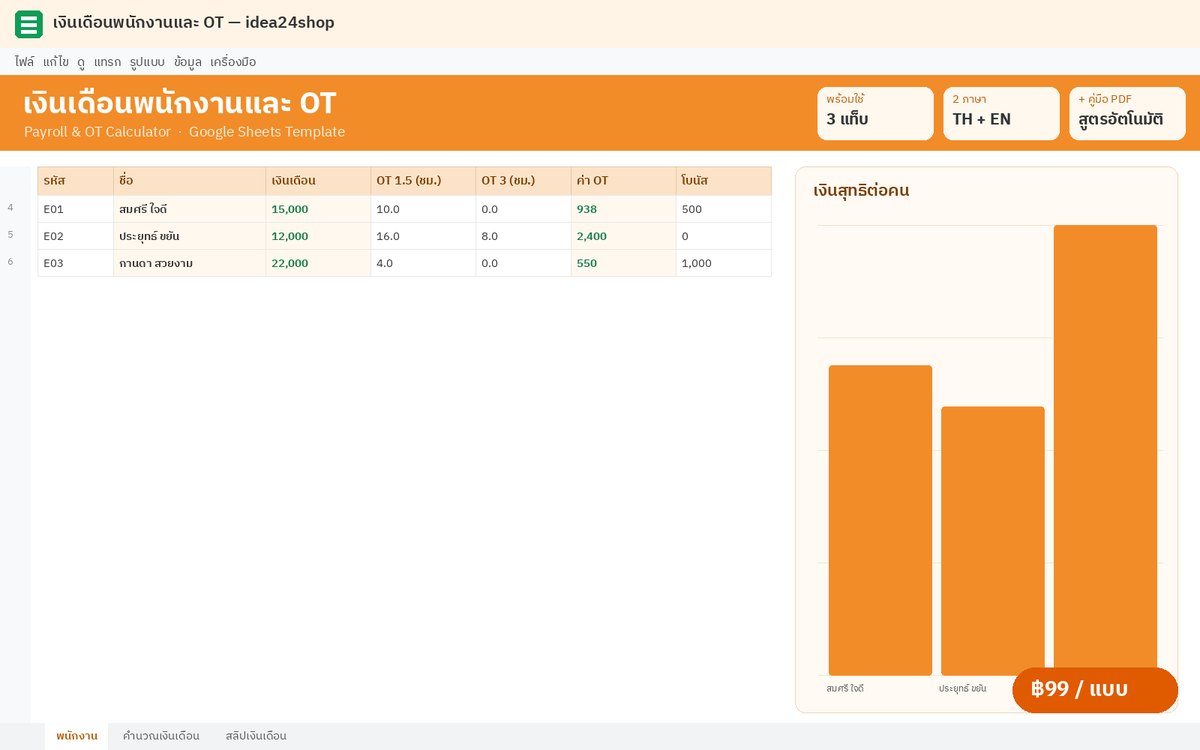Click OT 1.5 hours cell 16.0

click(x=423, y=236)
